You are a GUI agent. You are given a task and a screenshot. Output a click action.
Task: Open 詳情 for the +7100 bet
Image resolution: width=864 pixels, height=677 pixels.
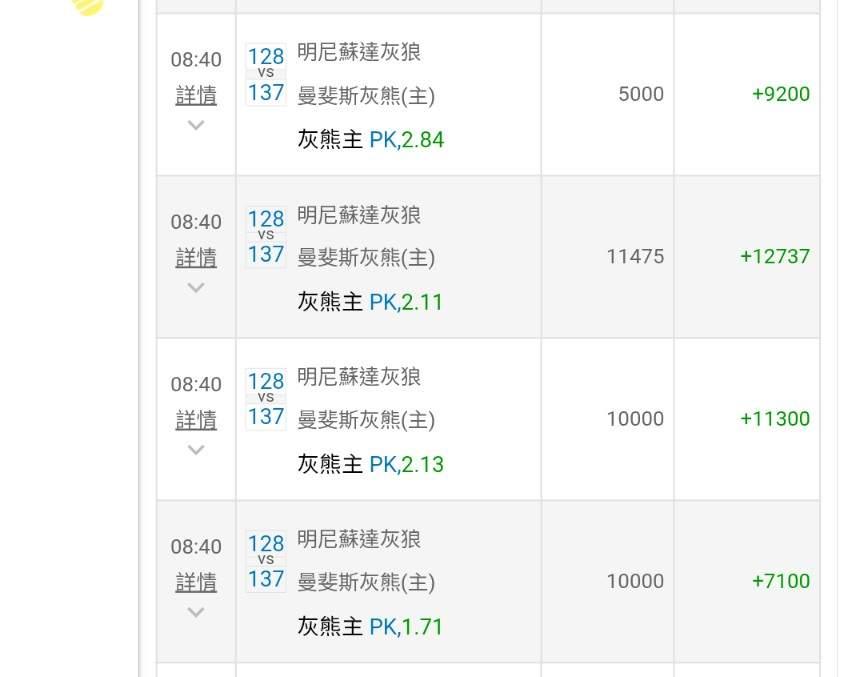(x=196, y=582)
